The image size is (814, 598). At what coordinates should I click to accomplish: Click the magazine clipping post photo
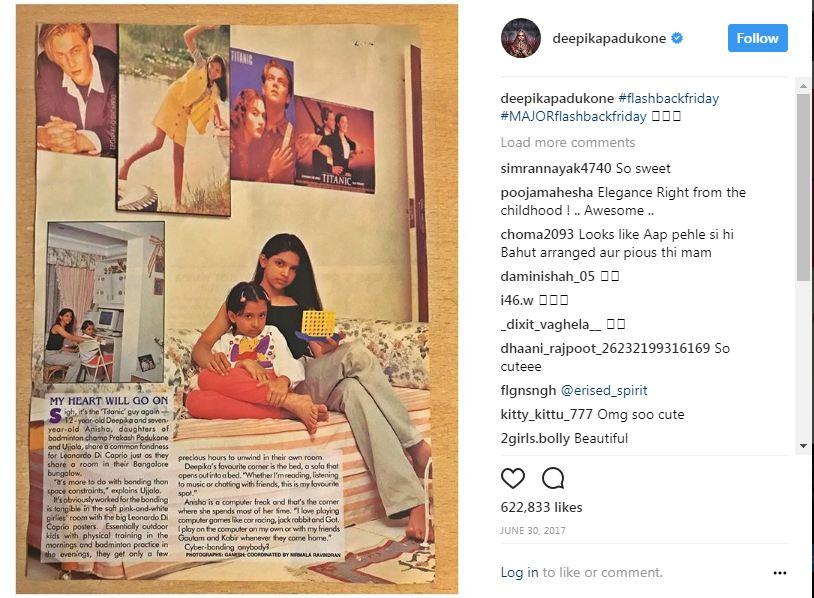point(237,299)
